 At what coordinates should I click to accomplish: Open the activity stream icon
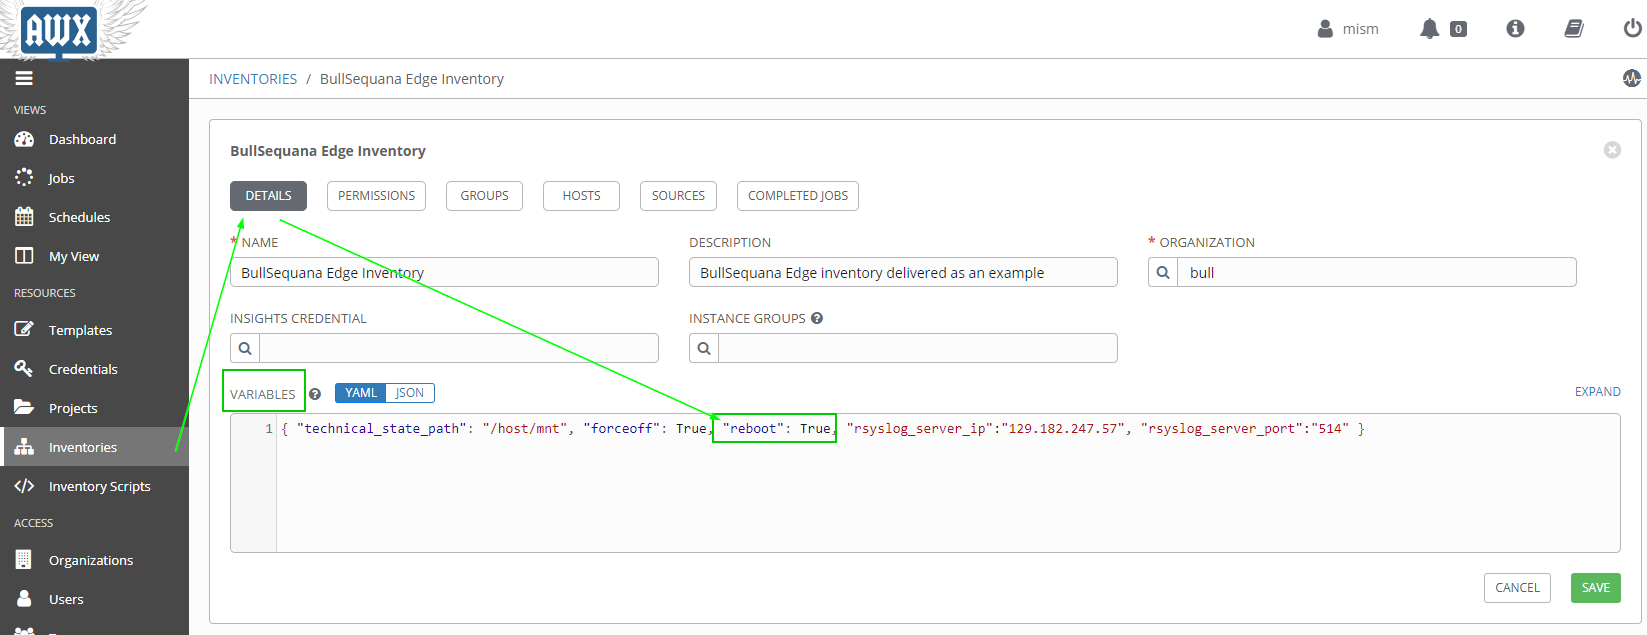point(1632,78)
